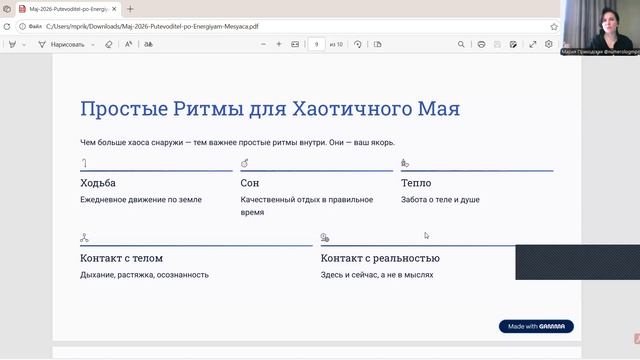Add this page to favorites star
Viewport: 640px width, 360px height.
point(553,27)
